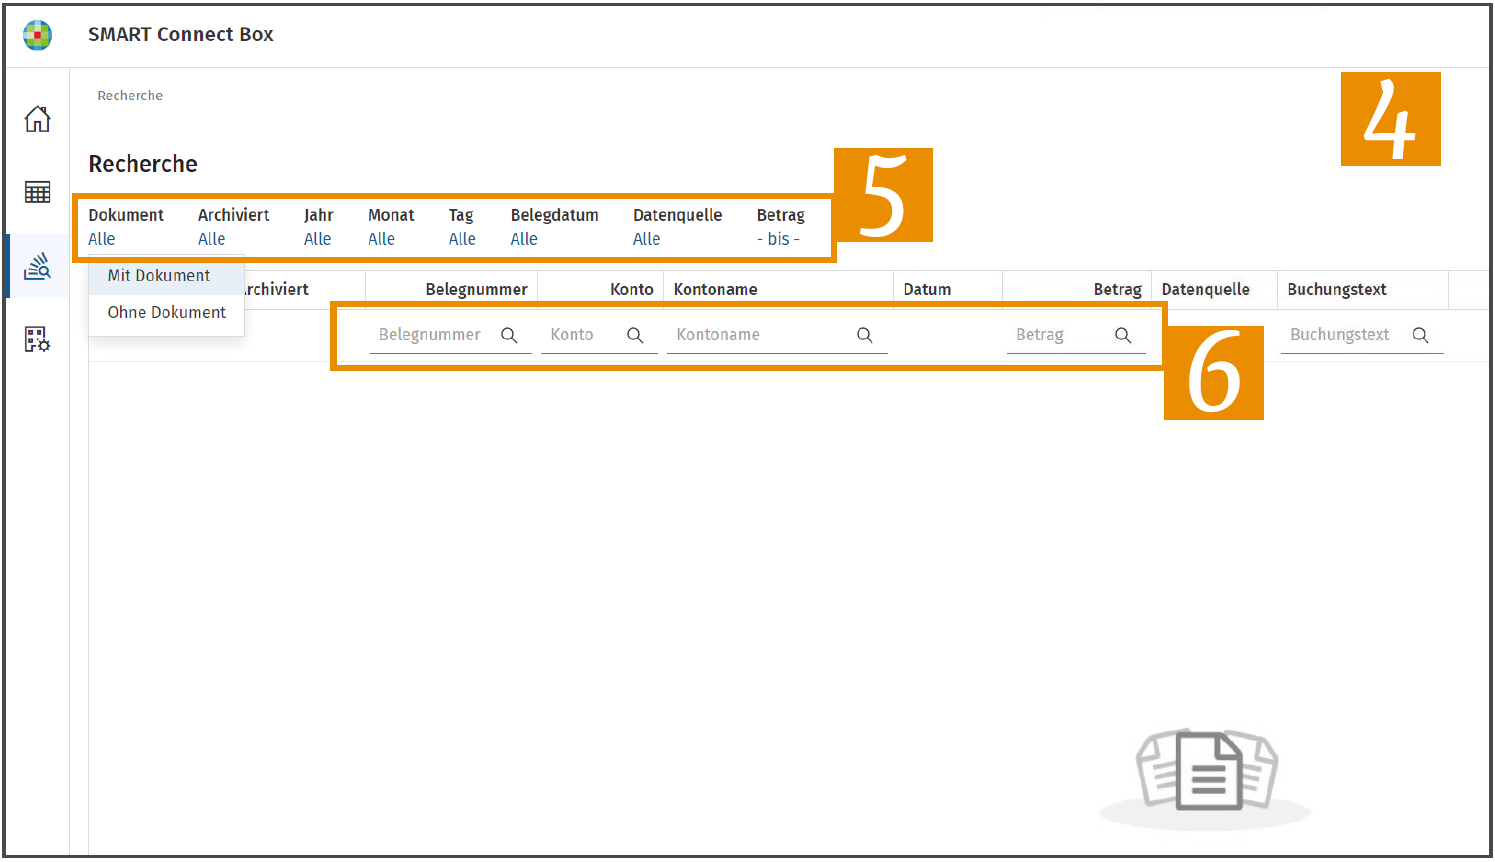Click the Betrag search magnifier icon
Image resolution: width=1495 pixels, height=862 pixels.
pos(1123,335)
